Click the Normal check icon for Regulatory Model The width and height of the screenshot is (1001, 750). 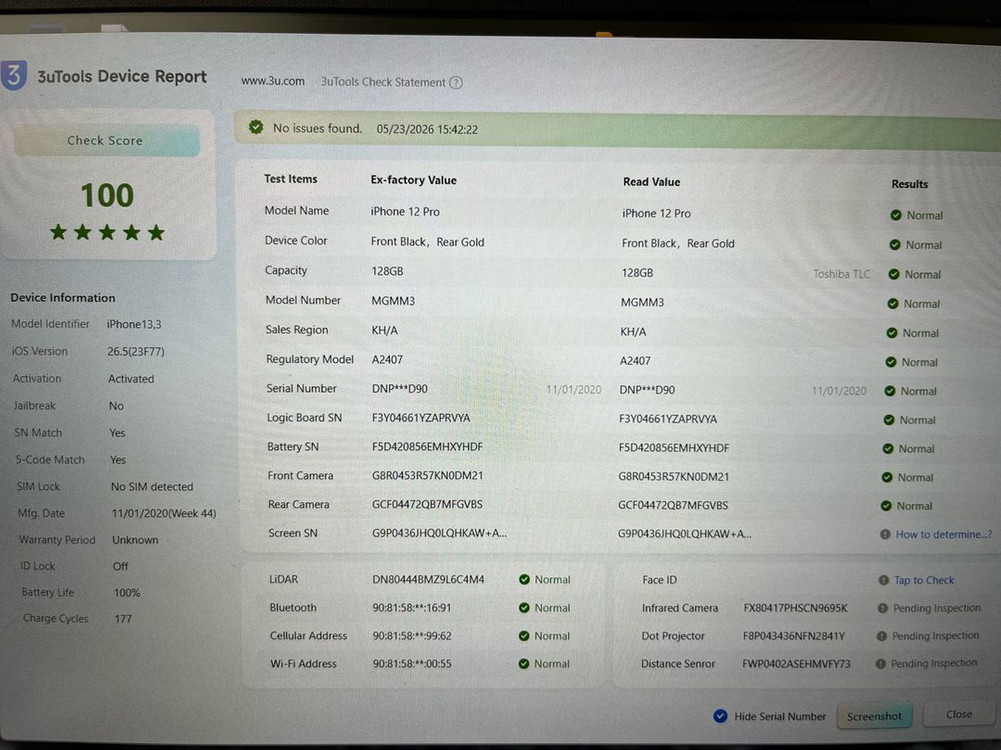coord(891,362)
